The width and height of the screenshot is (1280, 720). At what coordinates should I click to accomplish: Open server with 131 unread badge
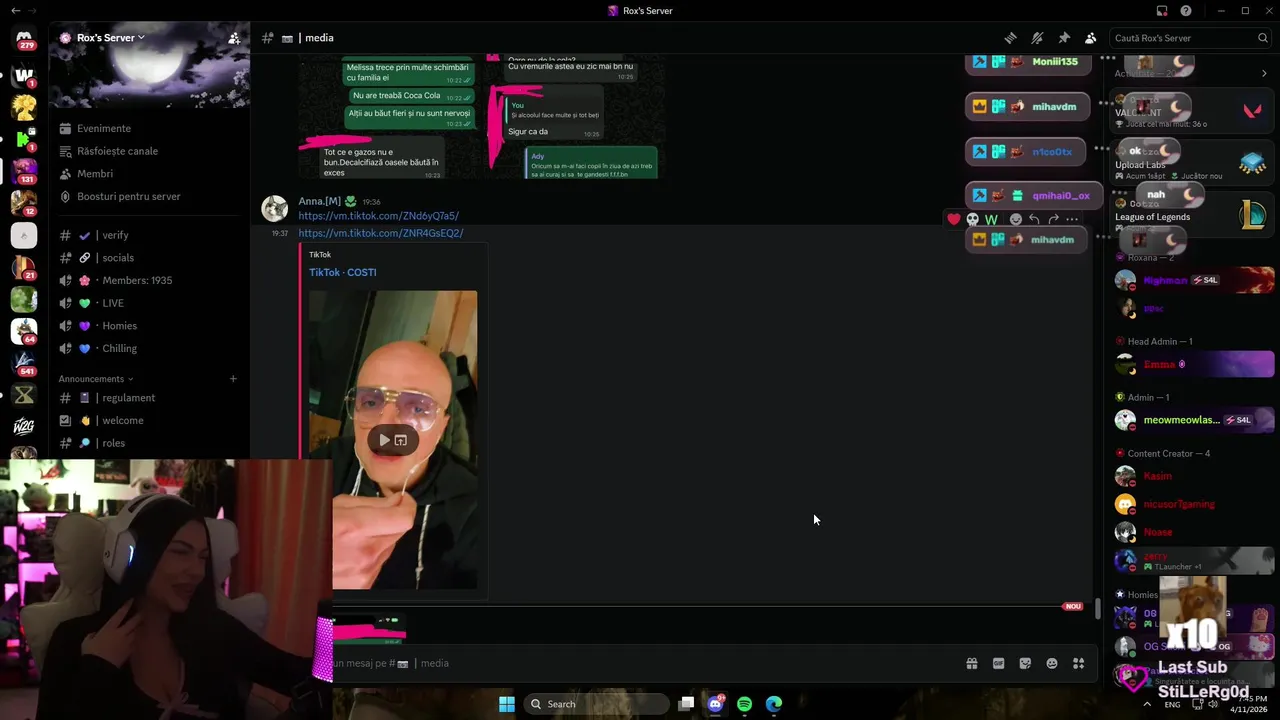[x=24, y=171]
